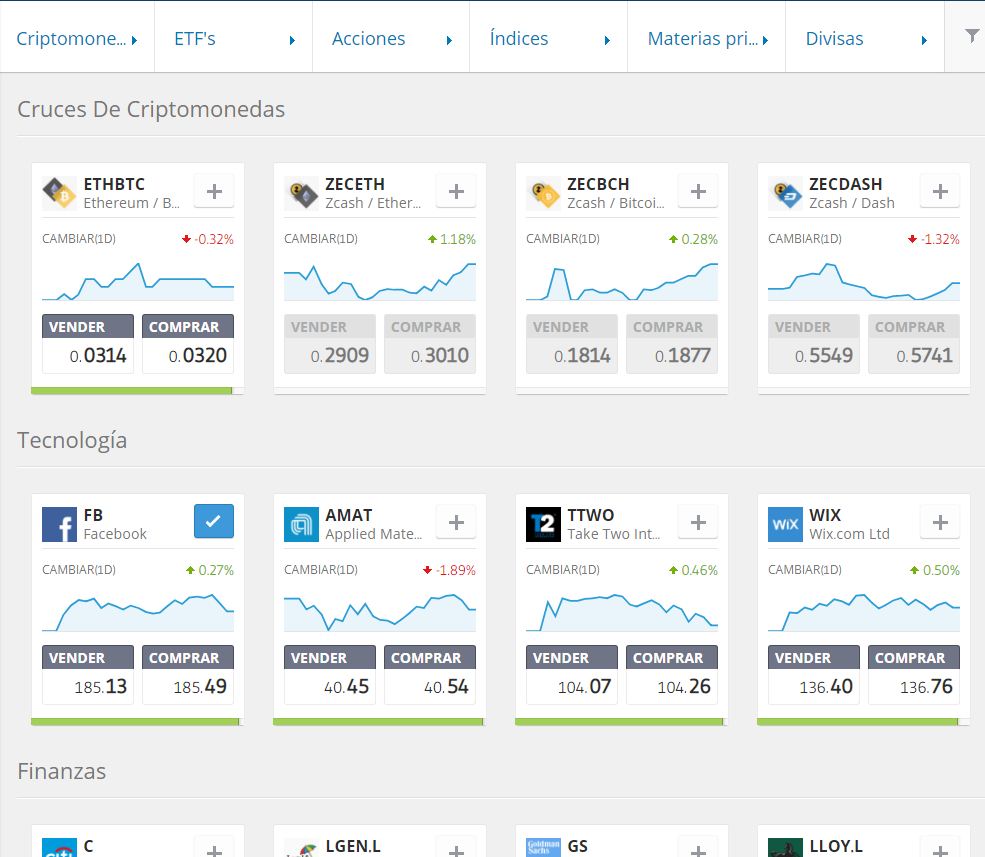This screenshot has width=985, height=857.
Task: Add WIX to watchlist with plus icon
Action: click(940, 522)
